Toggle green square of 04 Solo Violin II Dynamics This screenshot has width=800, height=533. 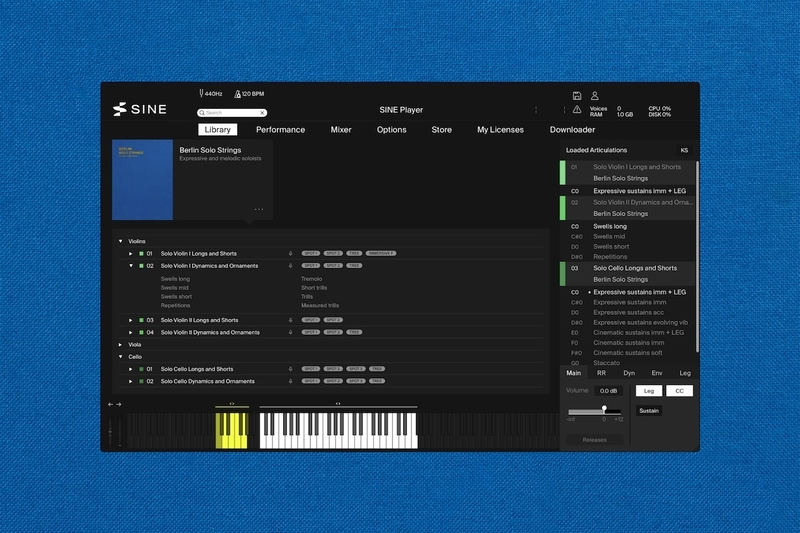coord(141,333)
